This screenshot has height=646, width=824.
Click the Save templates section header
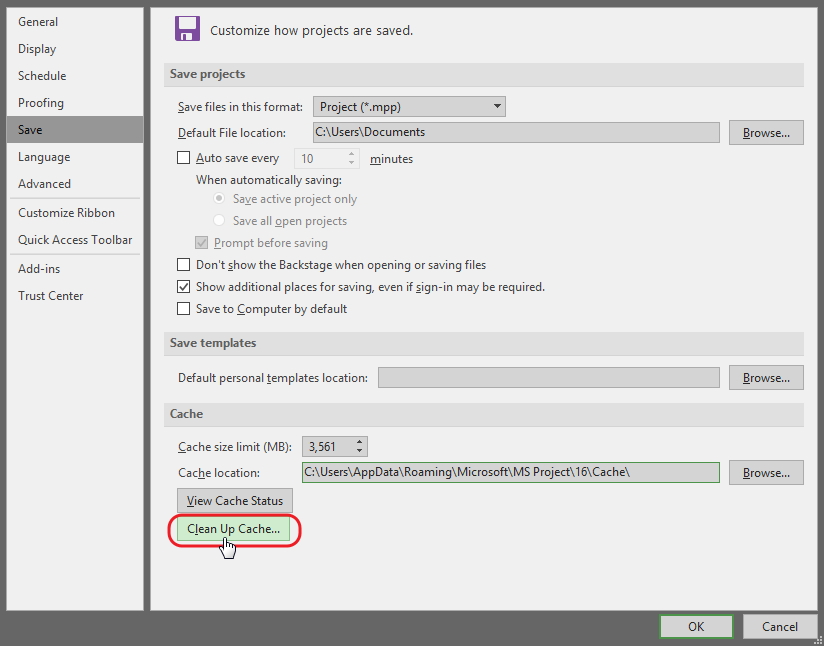[483, 343]
